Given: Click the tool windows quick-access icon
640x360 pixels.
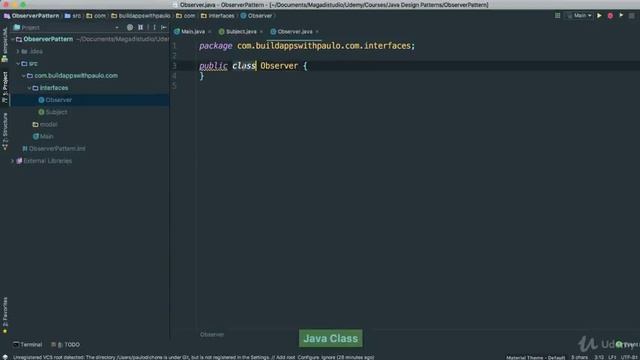Looking at the screenshot, I should [5, 357].
